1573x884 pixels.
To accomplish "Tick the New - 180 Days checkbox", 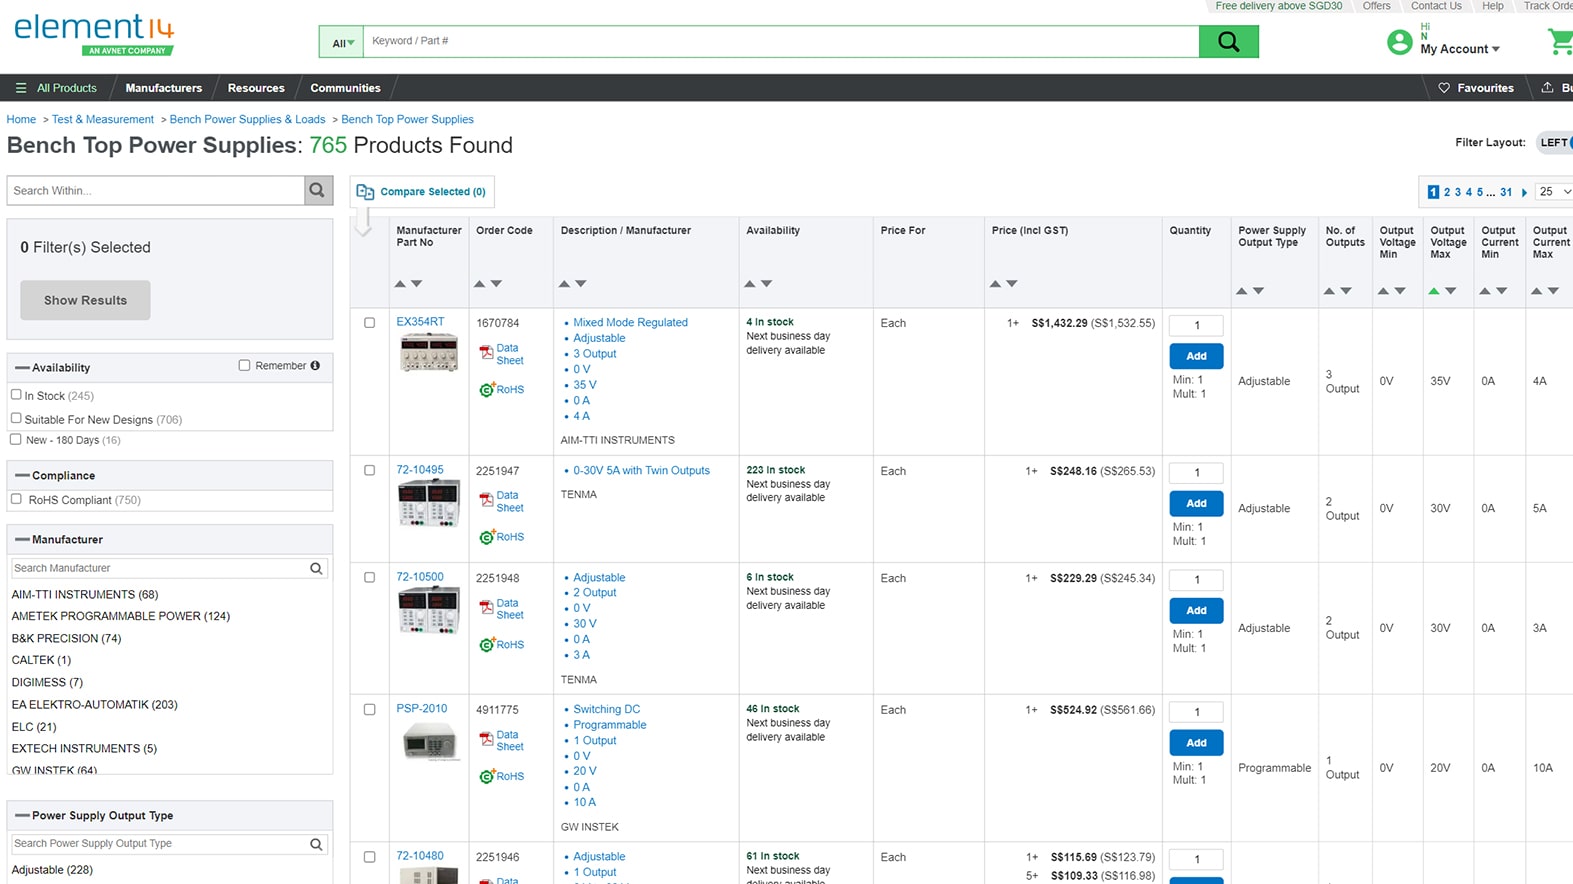I will [16, 439].
